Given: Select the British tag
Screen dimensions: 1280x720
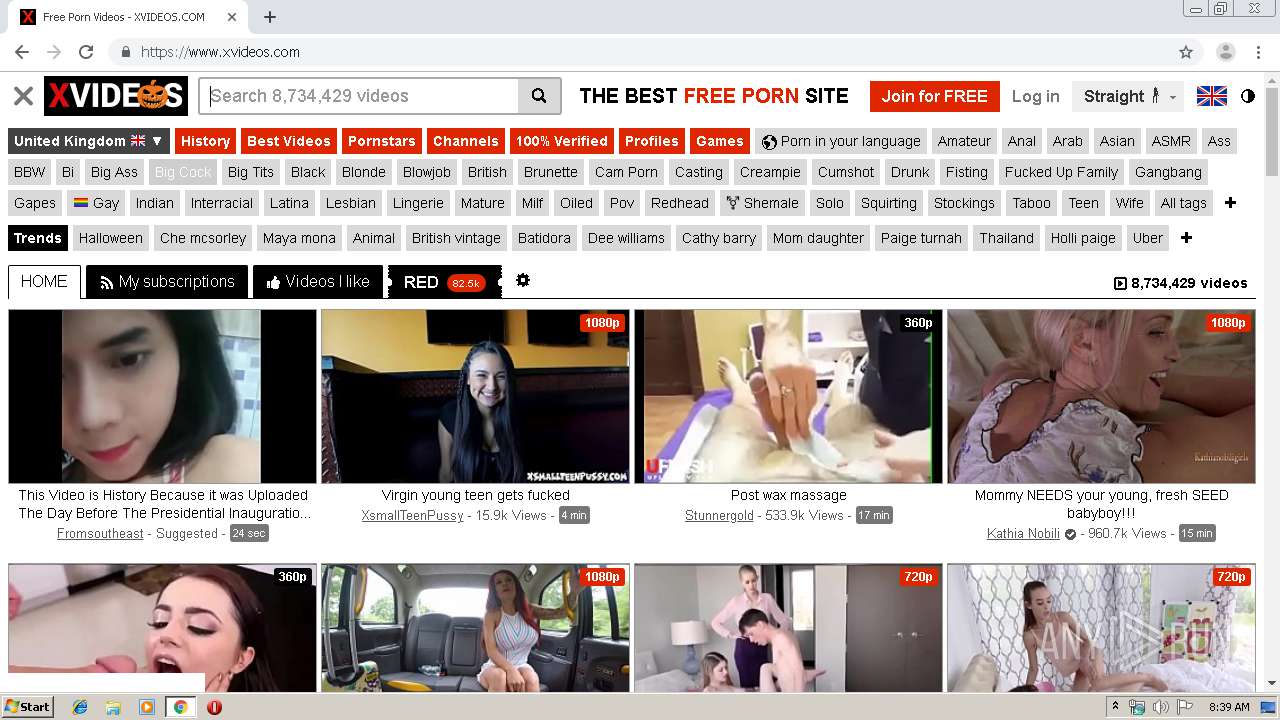Looking at the screenshot, I should tap(487, 172).
